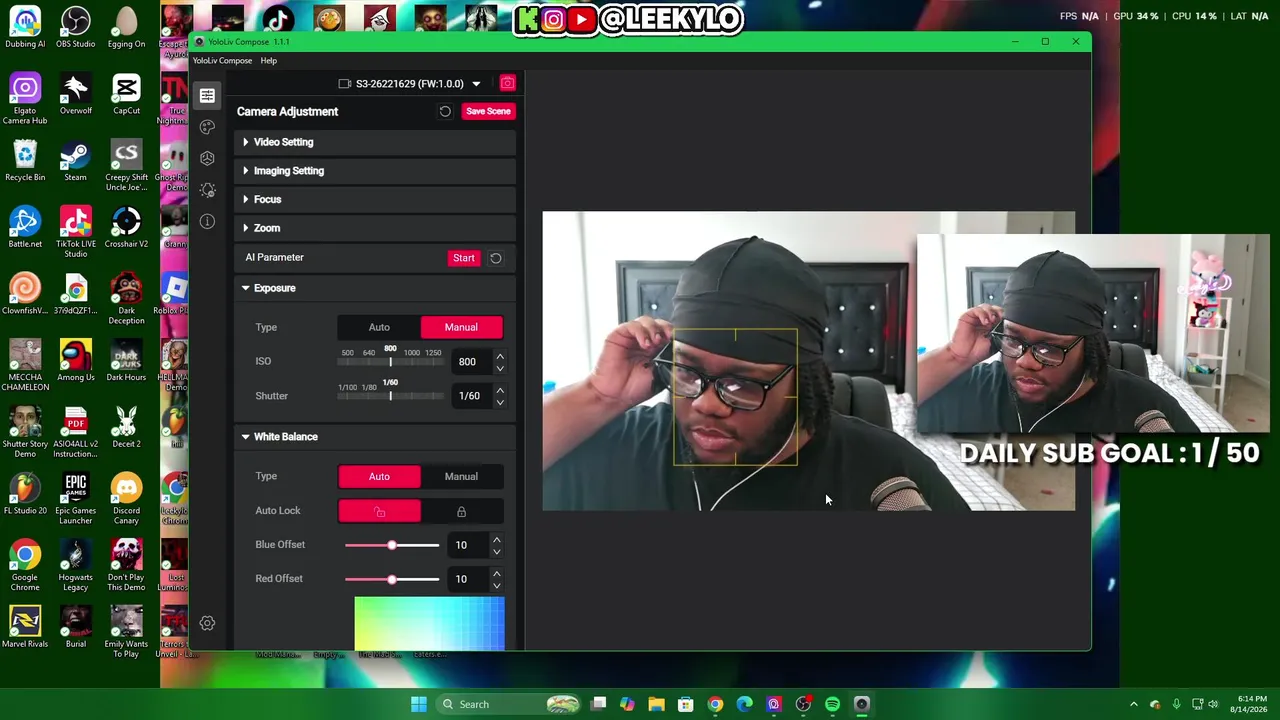
Task: Increase ISO with the up stepper arrow
Action: click(500, 356)
